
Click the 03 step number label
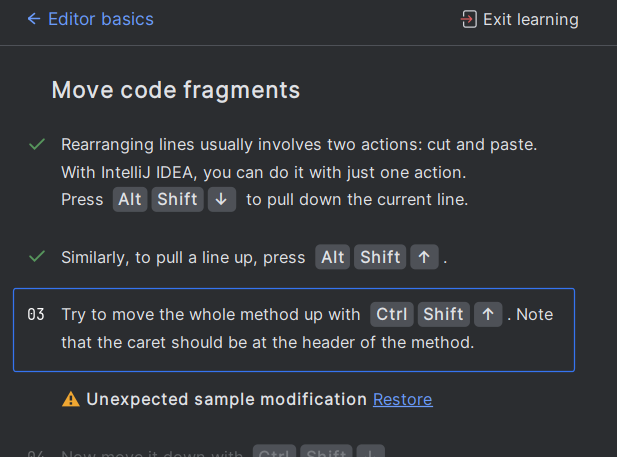36,315
